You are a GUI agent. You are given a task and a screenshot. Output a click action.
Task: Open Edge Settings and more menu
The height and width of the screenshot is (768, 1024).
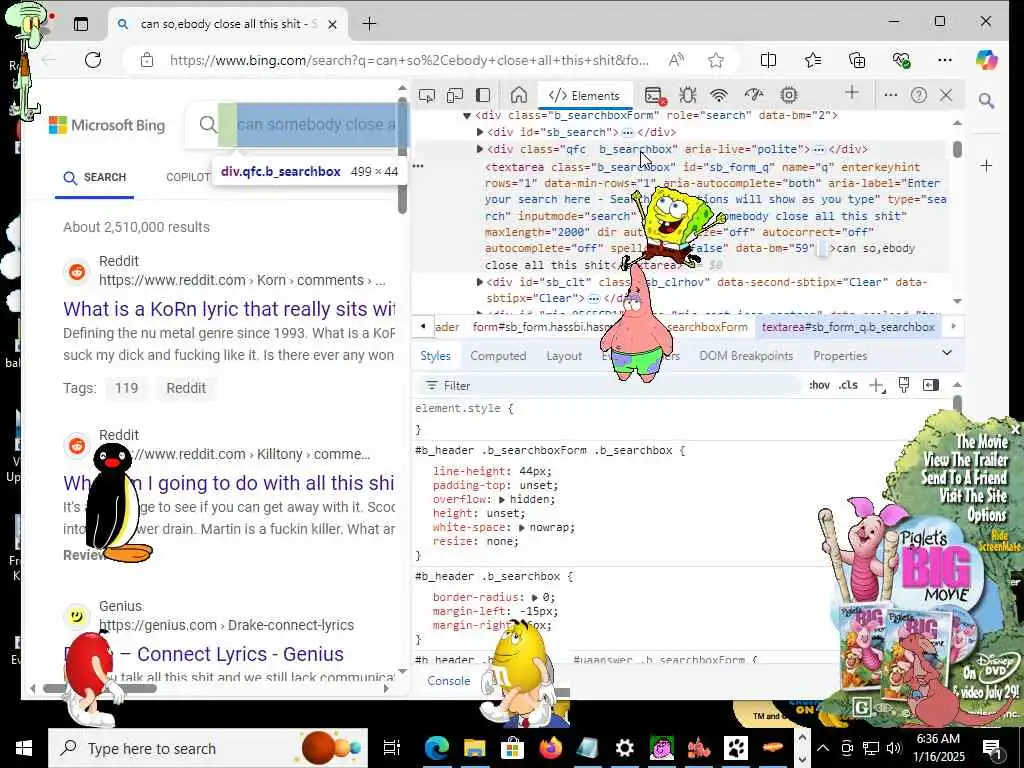[x=945, y=60]
